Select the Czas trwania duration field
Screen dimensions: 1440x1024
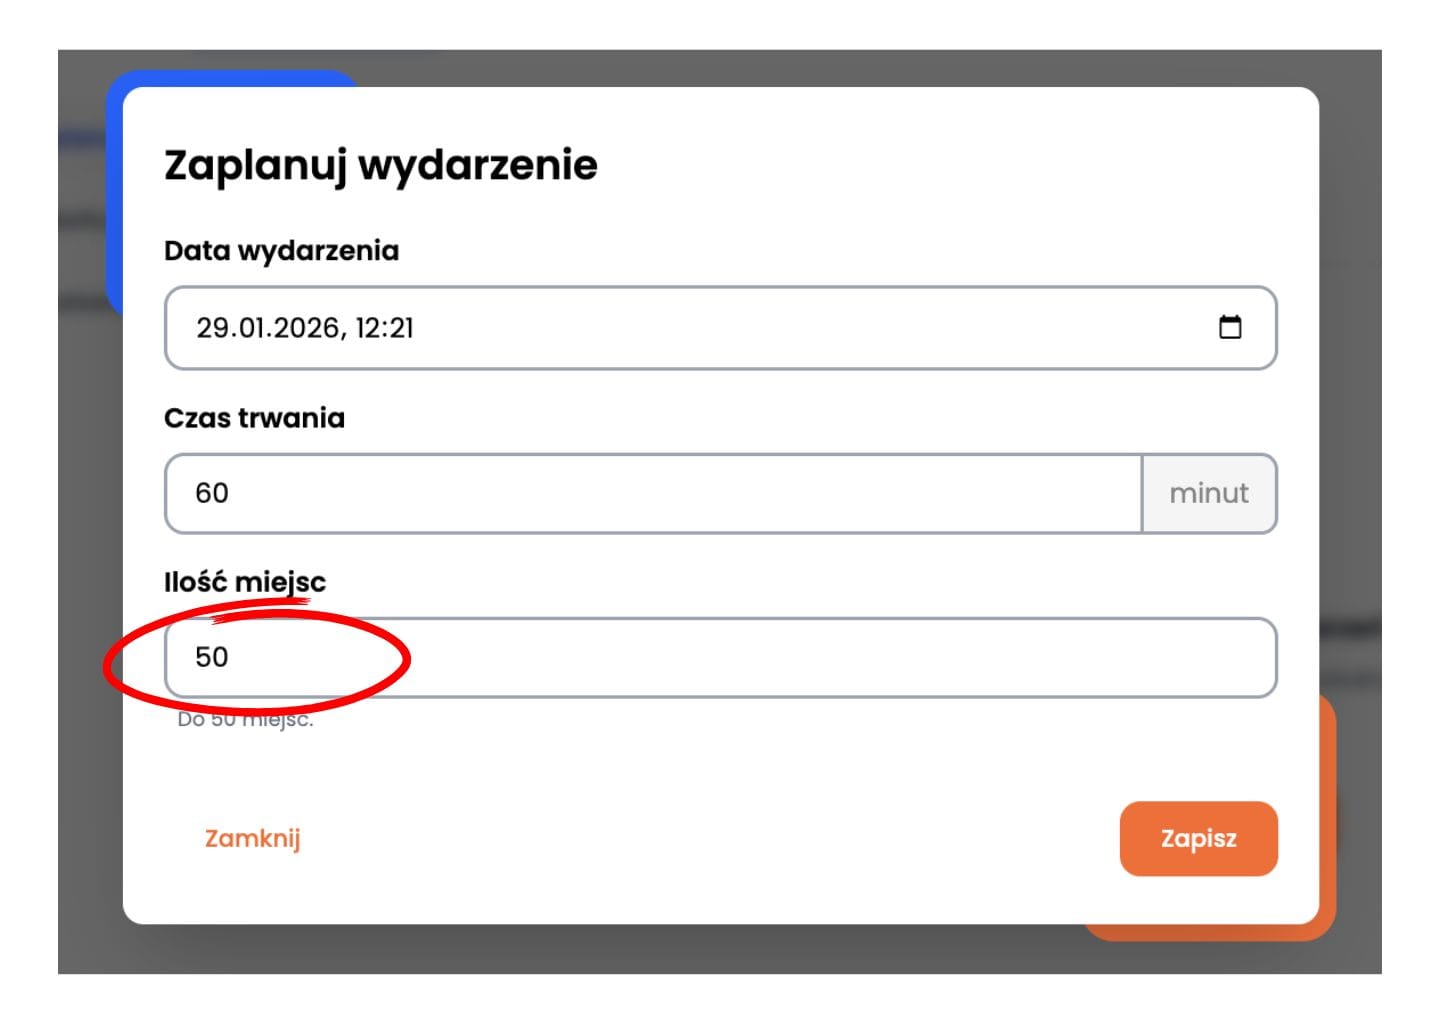pyautogui.click(x=650, y=493)
